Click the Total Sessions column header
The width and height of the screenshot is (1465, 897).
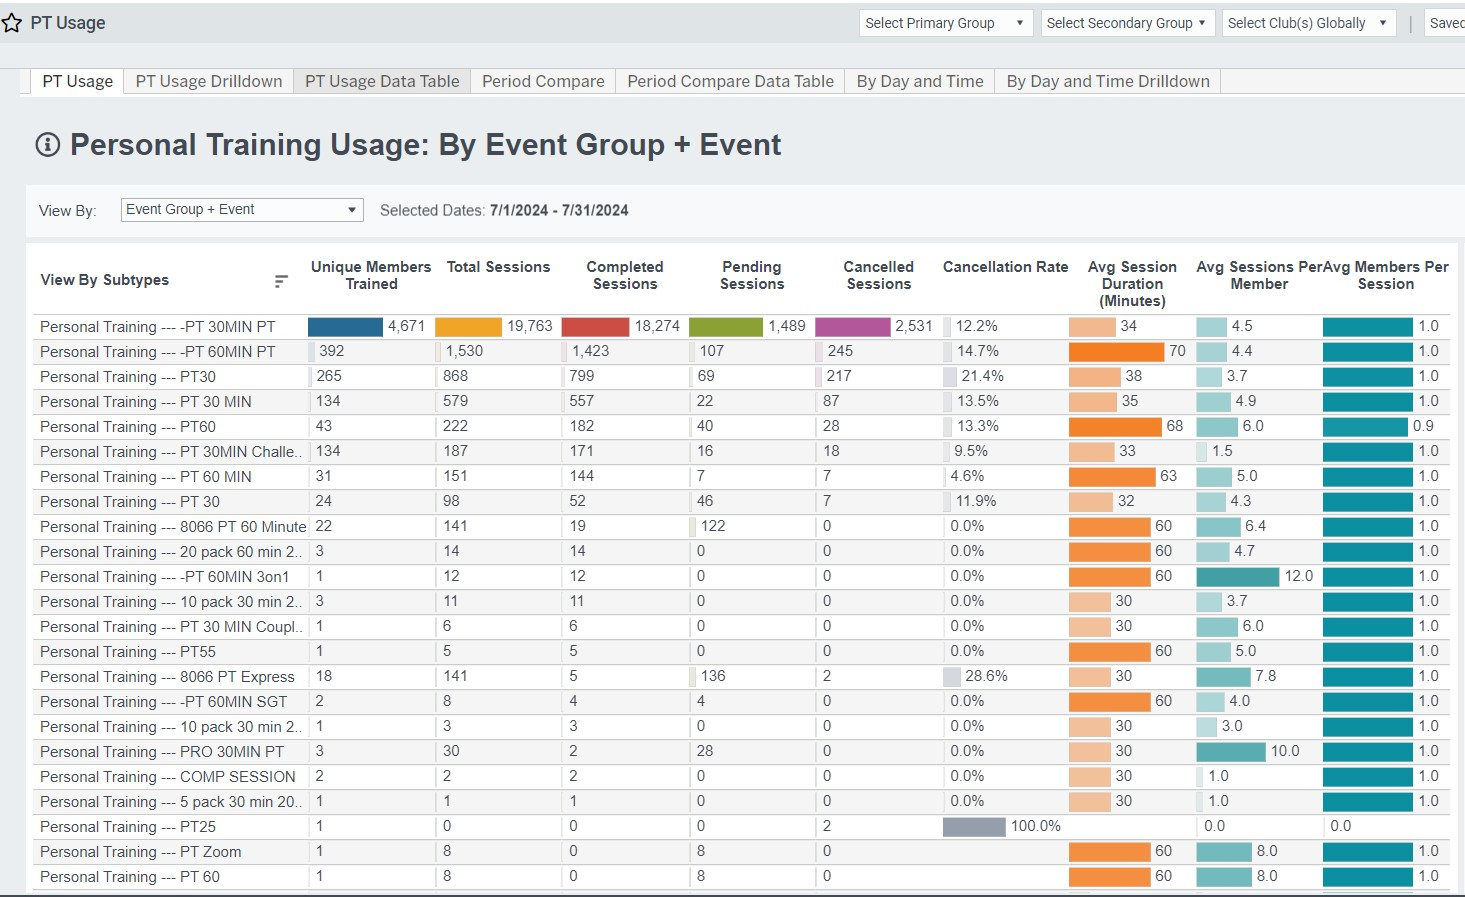click(x=498, y=267)
